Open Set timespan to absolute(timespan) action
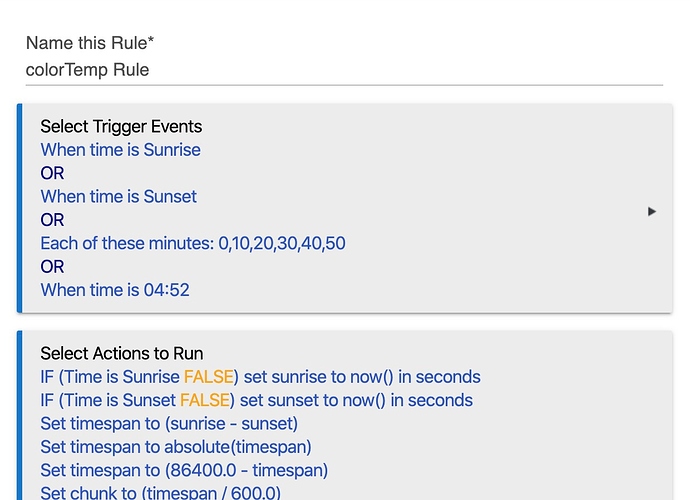 176,447
